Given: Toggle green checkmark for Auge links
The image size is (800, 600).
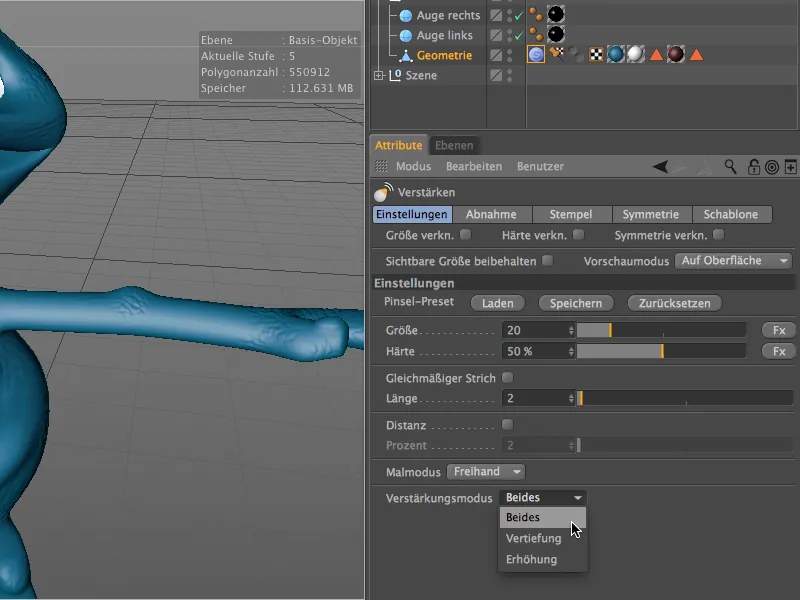Looking at the screenshot, I should pos(519,36).
